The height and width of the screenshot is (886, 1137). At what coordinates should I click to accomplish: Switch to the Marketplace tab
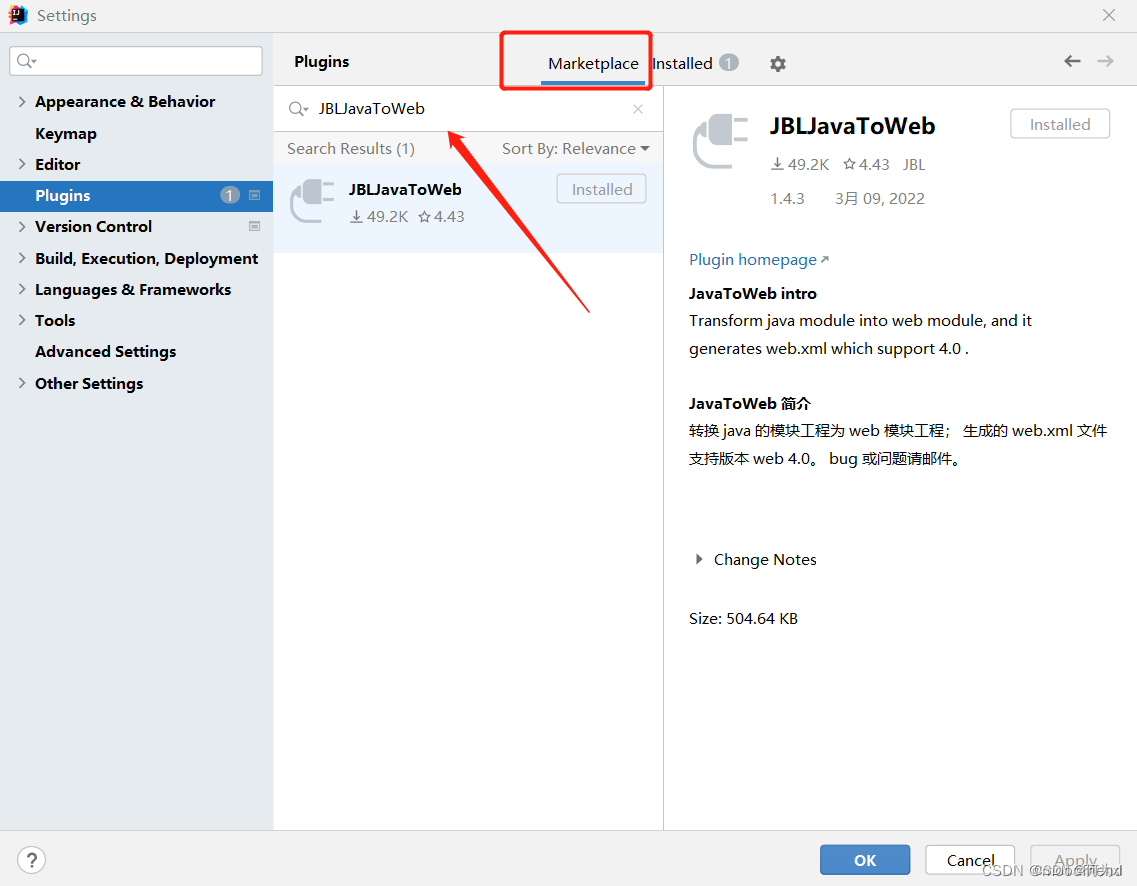click(x=592, y=64)
